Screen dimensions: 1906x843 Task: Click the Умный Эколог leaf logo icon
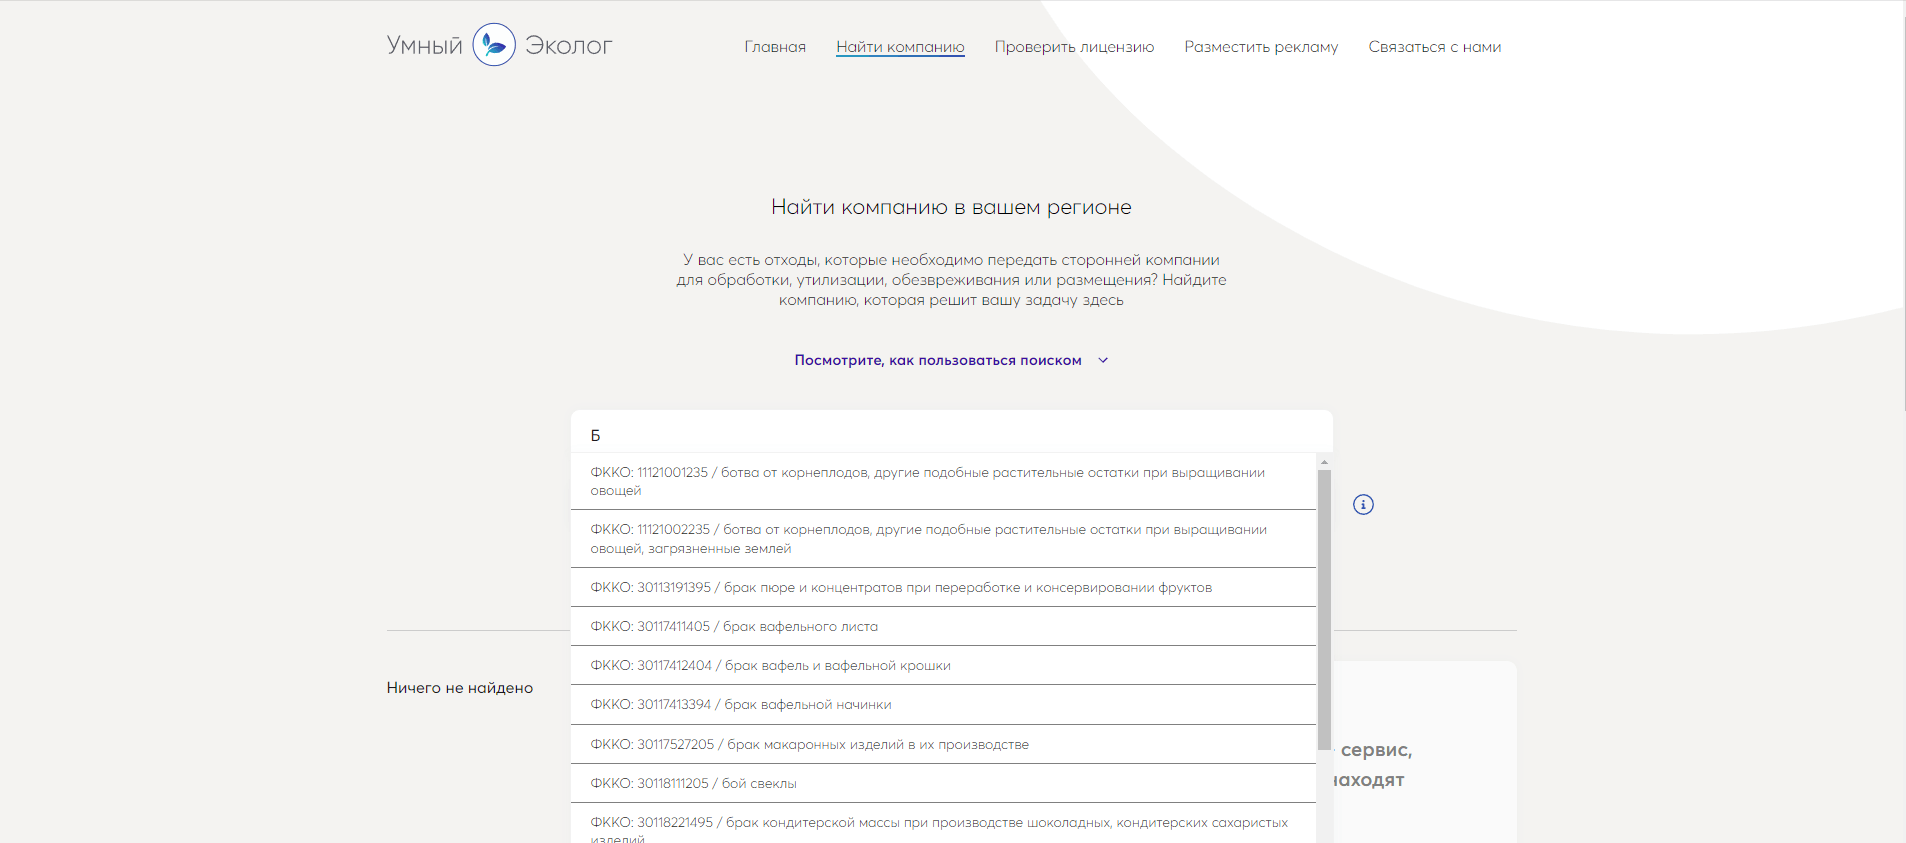494,45
